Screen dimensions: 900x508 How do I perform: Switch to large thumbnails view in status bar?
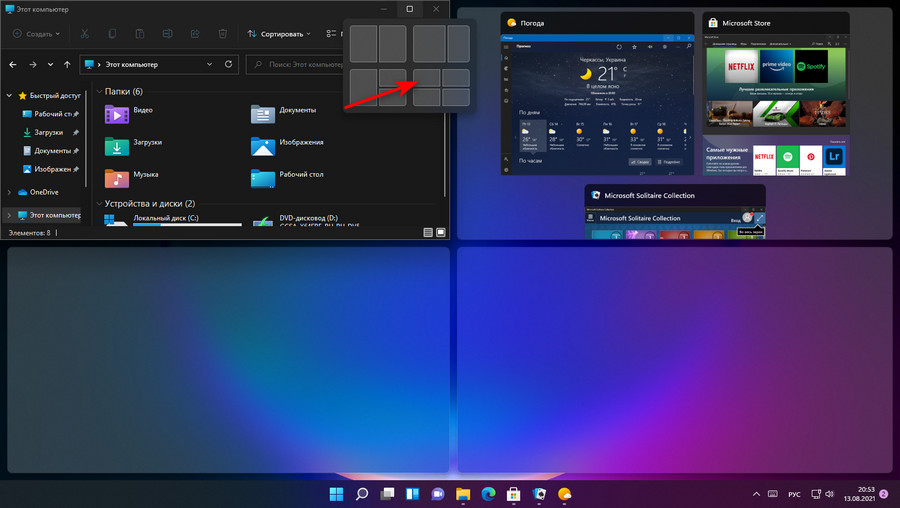(x=441, y=232)
